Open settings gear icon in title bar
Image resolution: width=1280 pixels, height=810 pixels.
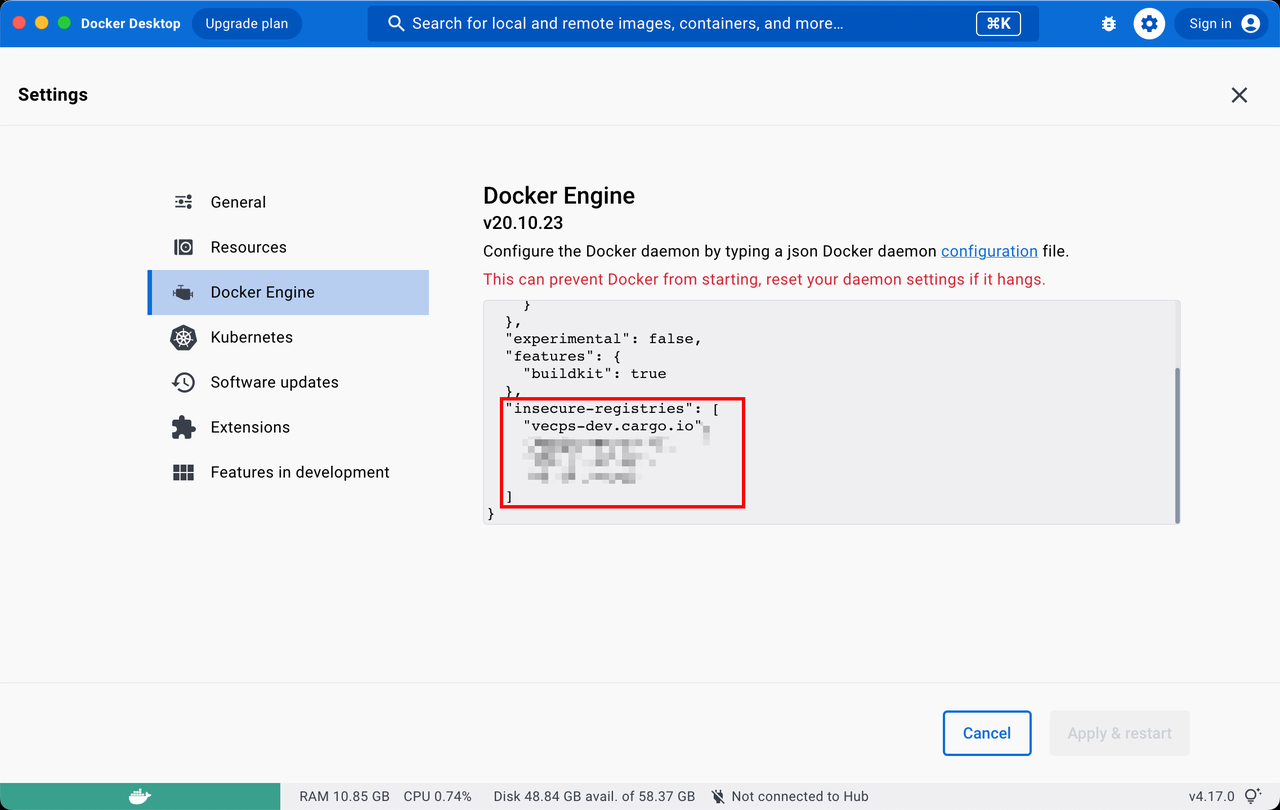(1149, 24)
